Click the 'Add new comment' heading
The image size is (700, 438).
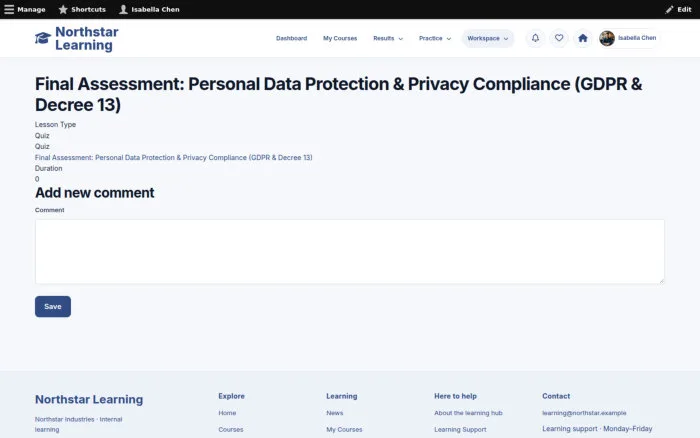pyautogui.click(x=95, y=193)
